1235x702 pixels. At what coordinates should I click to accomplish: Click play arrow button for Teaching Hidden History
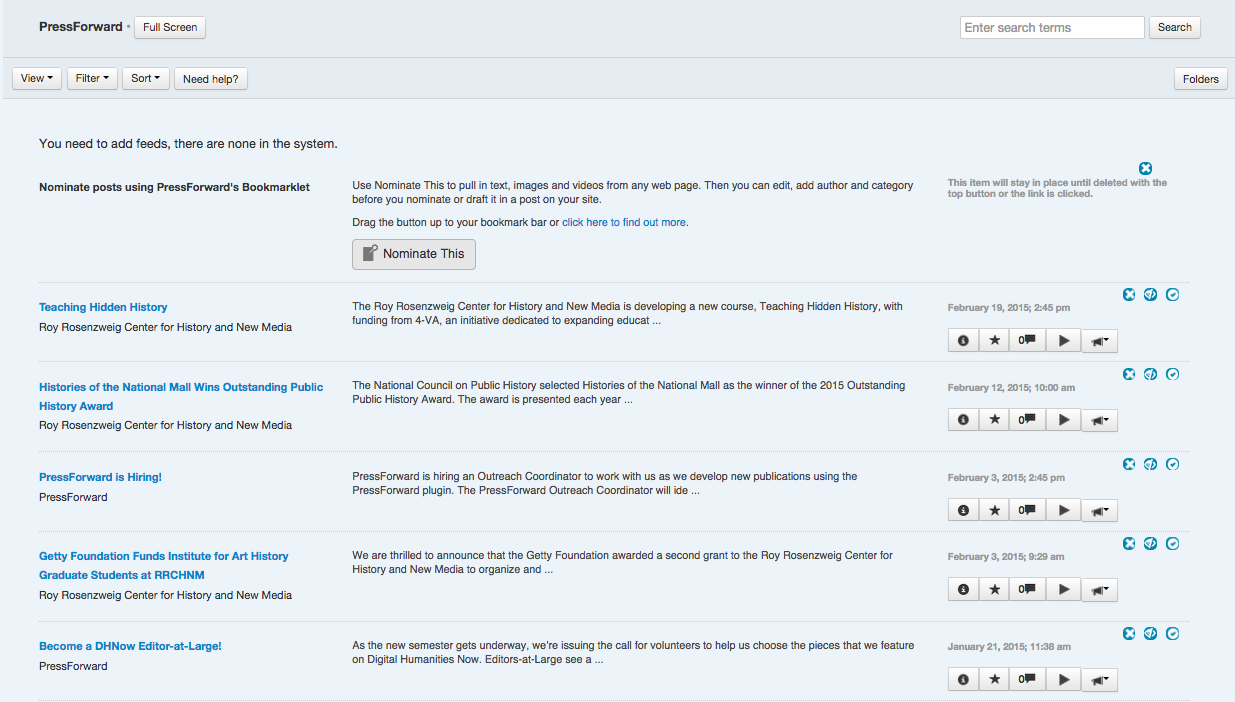tap(1063, 340)
